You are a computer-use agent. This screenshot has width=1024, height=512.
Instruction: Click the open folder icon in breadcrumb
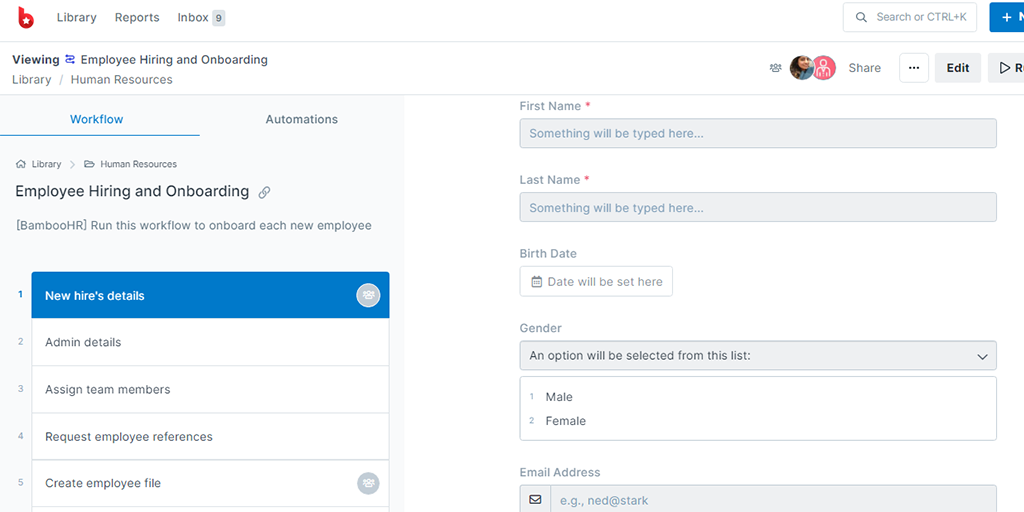tap(89, 164)
